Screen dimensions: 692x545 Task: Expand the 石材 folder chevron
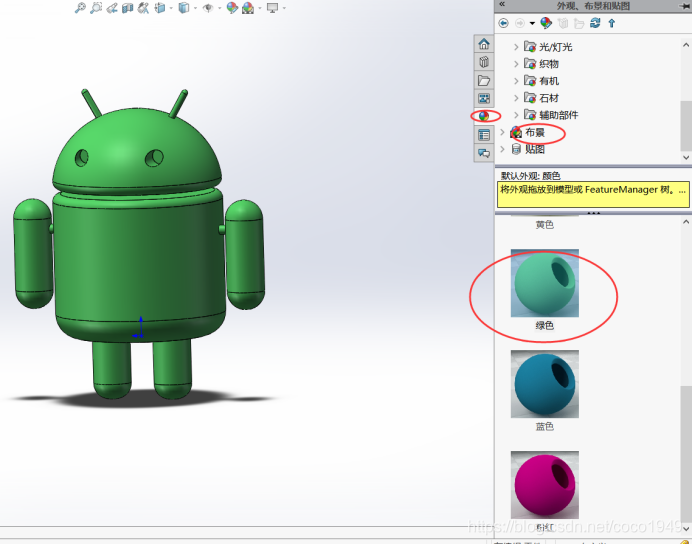(x=516, y=98)
